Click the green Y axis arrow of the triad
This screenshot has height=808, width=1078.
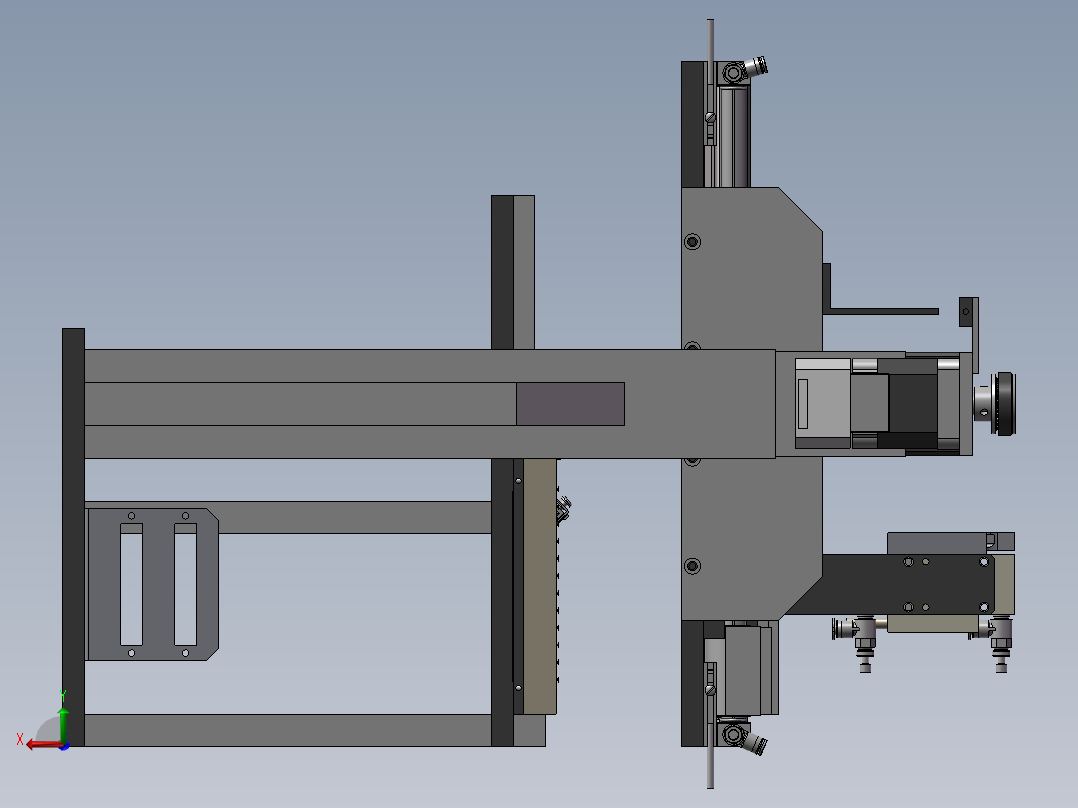[63, 724]
